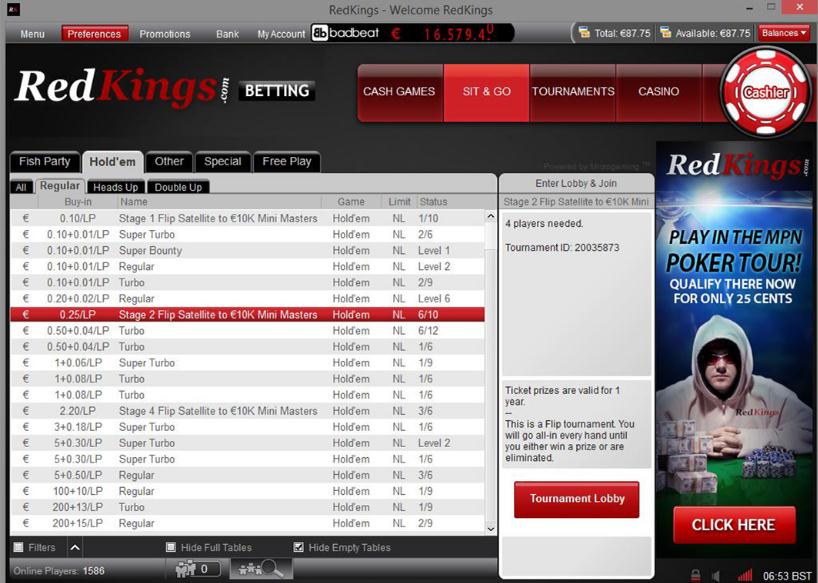
Task: Open the Balances dropdown
Action: pyautogui.click(x=783, y=33)
